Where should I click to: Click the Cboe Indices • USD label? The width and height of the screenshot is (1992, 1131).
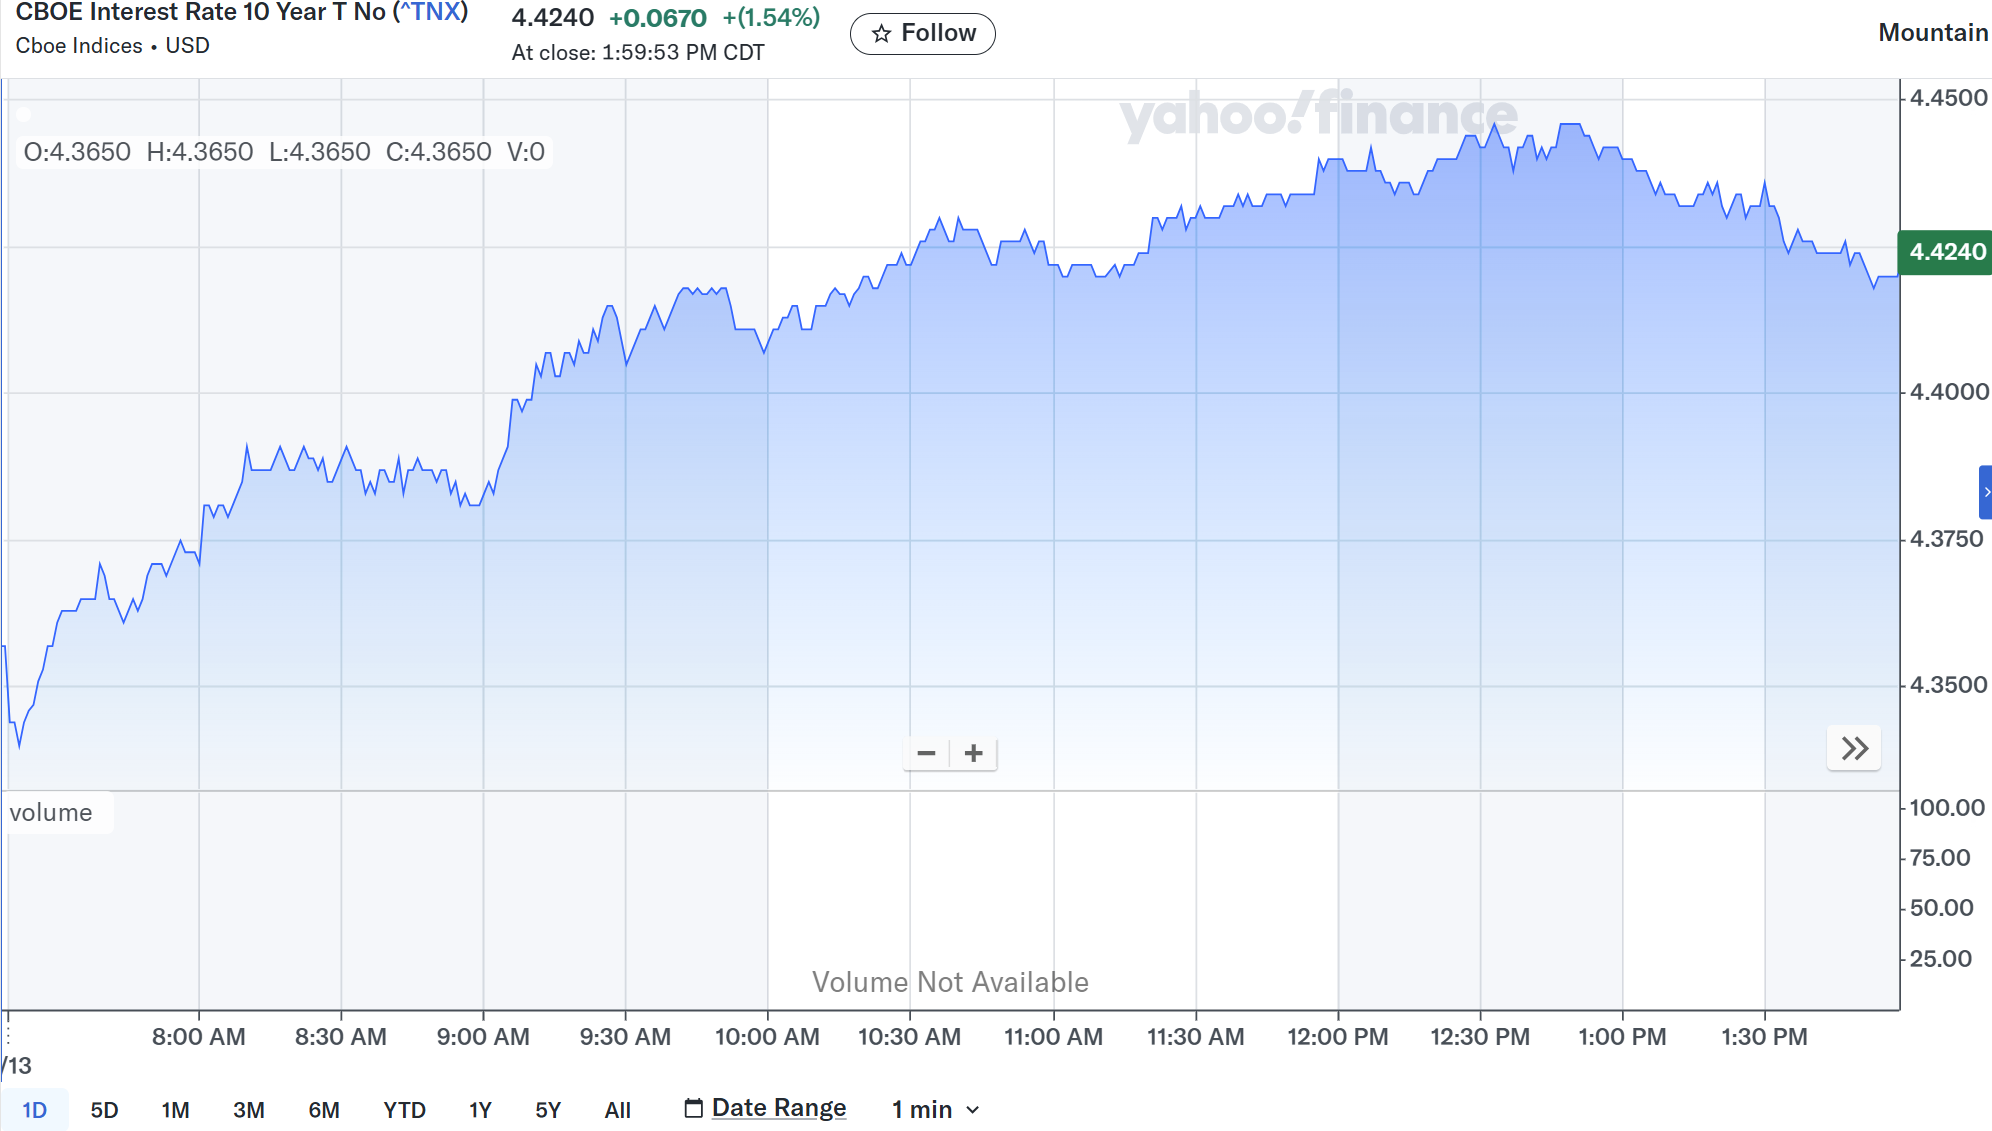113,46
